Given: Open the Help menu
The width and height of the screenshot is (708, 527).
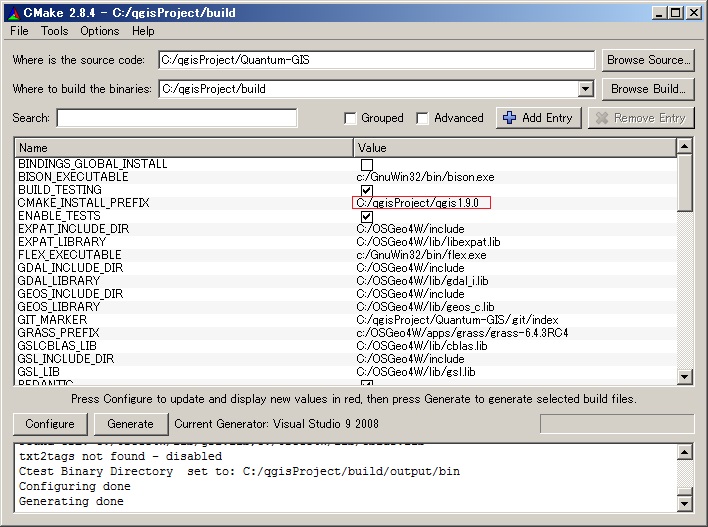Looking at the screenshot, I should [143, 31].
